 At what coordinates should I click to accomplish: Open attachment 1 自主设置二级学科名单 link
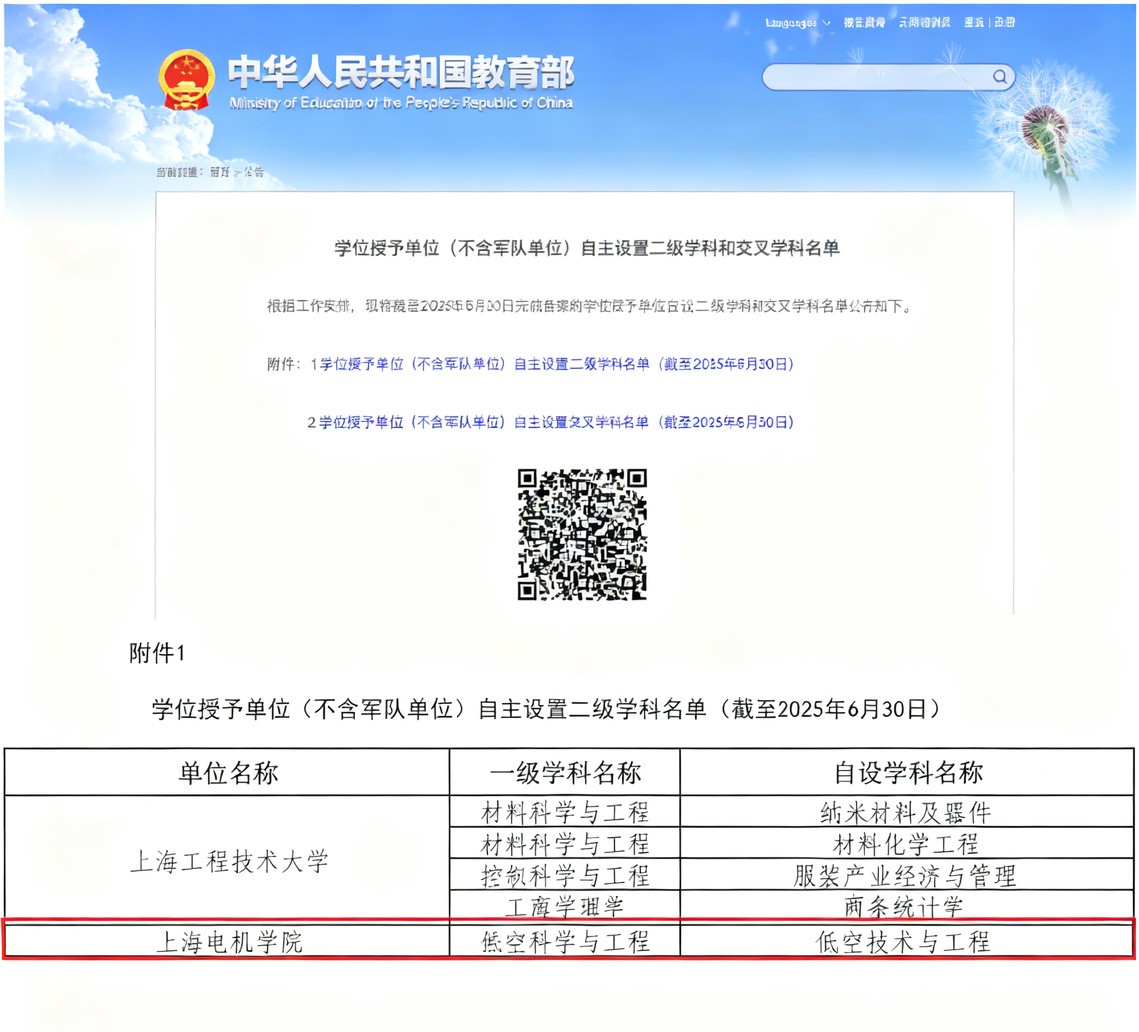554,364
